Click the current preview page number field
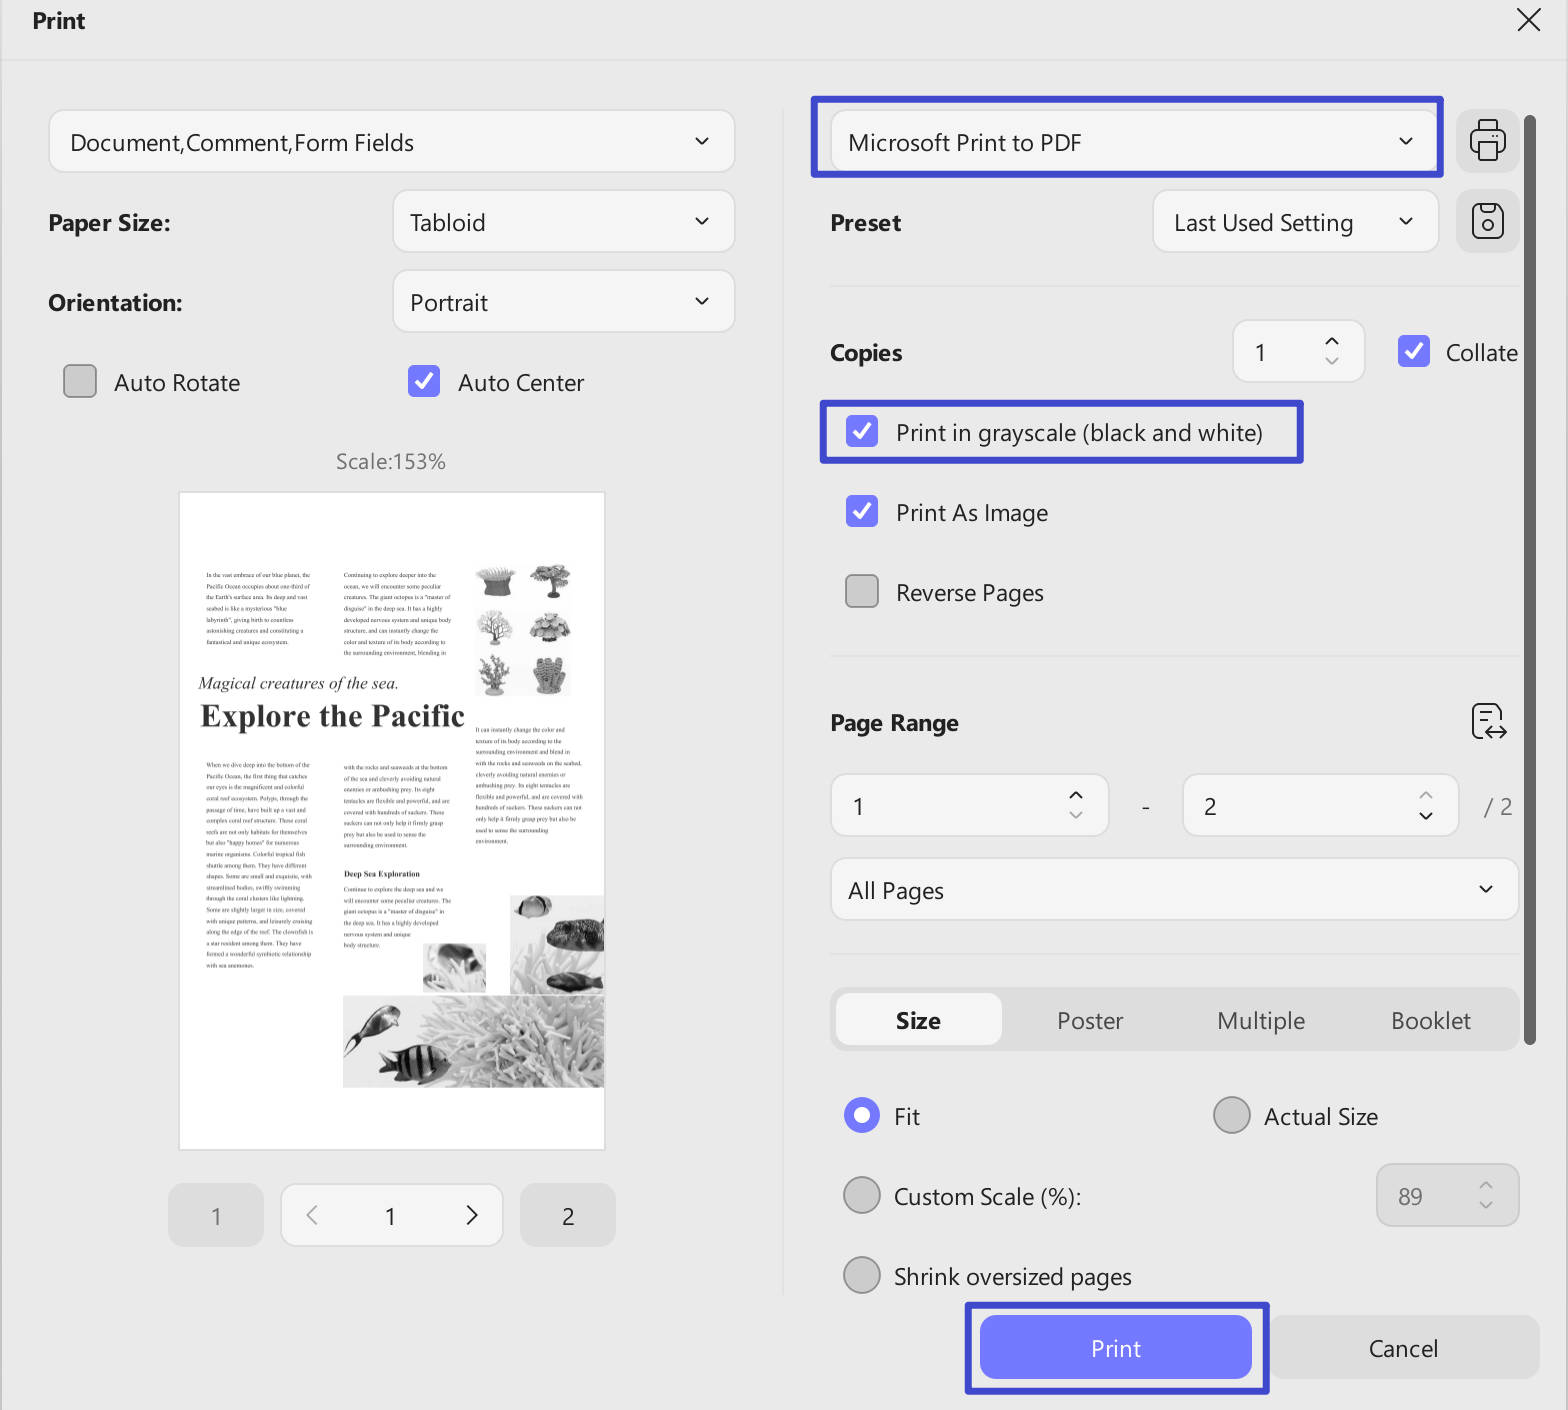This screenshot has width=1568, height=1410. pyautogui.click(x=391, y=1215)
